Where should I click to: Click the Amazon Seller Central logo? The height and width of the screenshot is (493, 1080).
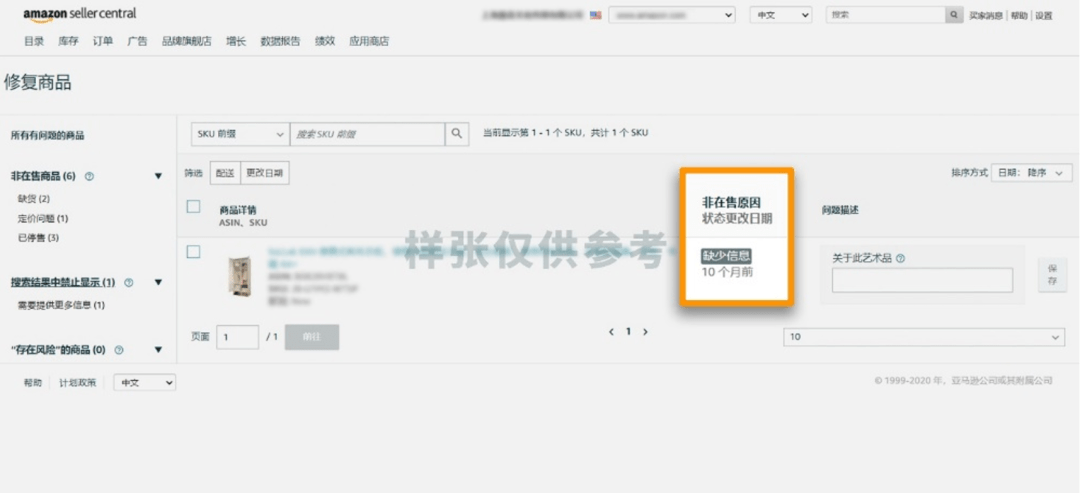click(x=80, y=14)
